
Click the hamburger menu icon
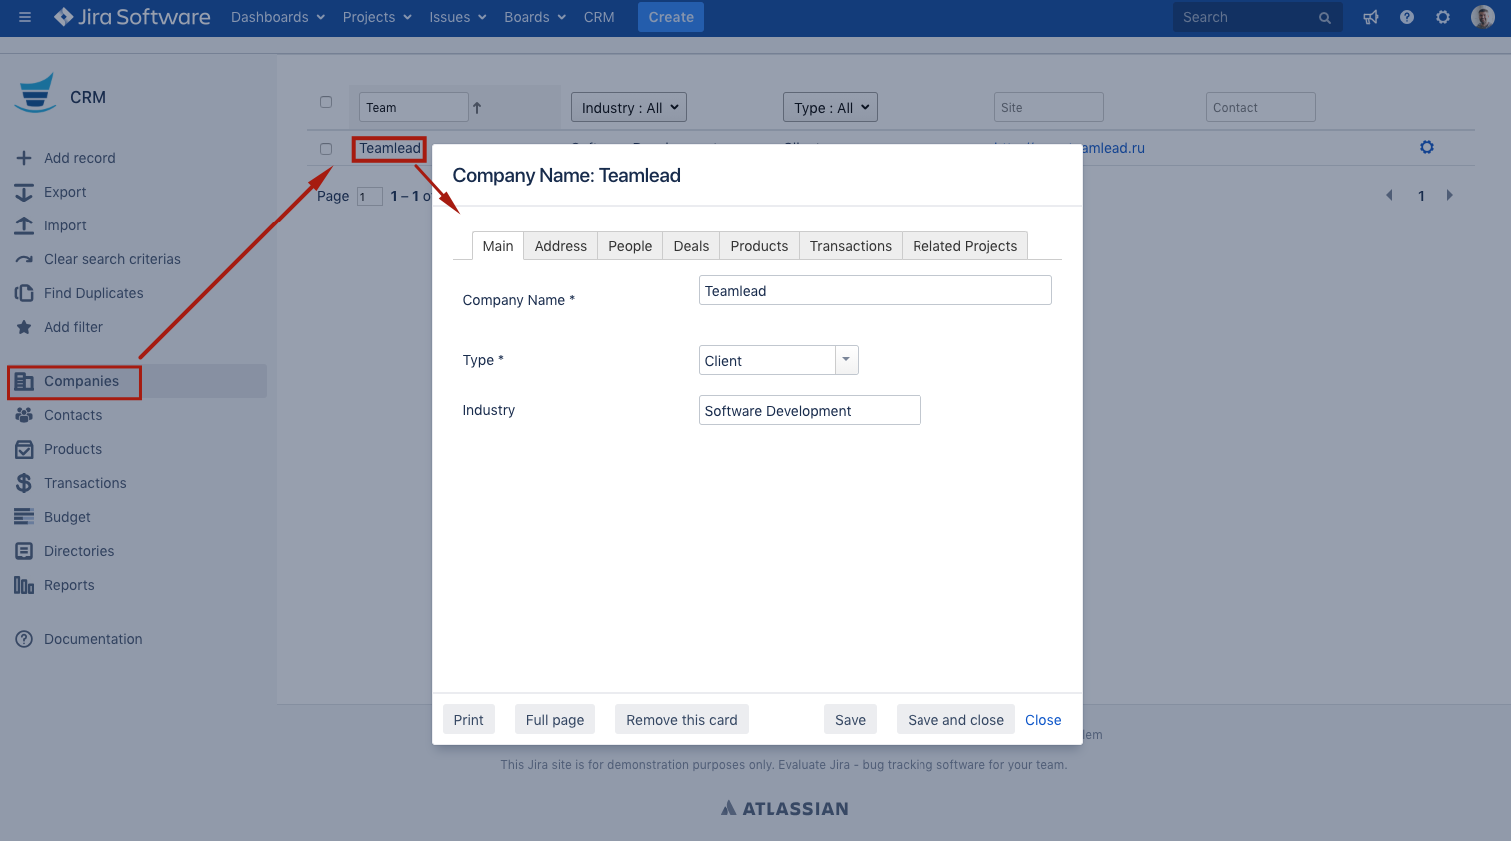pyautogui.click(x=25, y=17)
